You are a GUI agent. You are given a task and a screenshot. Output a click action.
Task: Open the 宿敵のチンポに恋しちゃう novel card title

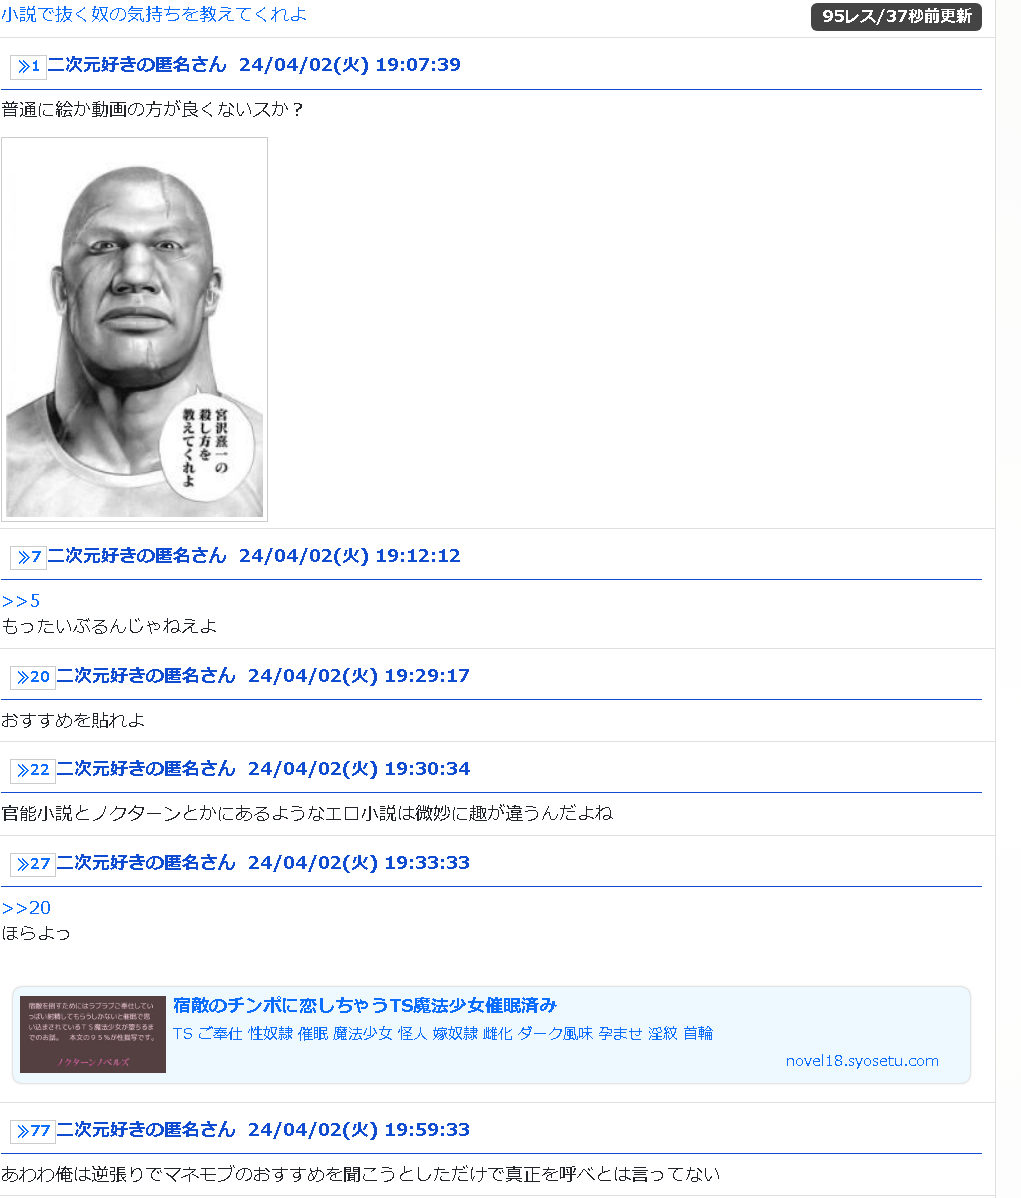365,1005
